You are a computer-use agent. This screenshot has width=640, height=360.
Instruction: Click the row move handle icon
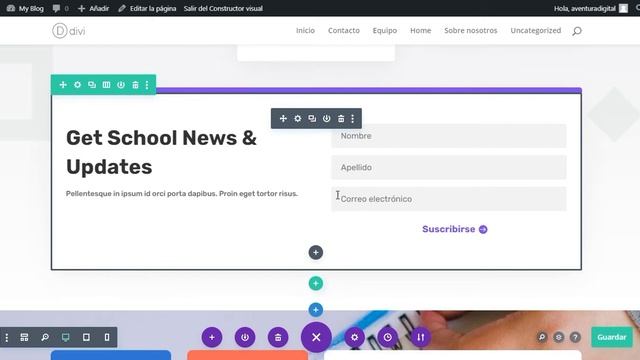63,84
